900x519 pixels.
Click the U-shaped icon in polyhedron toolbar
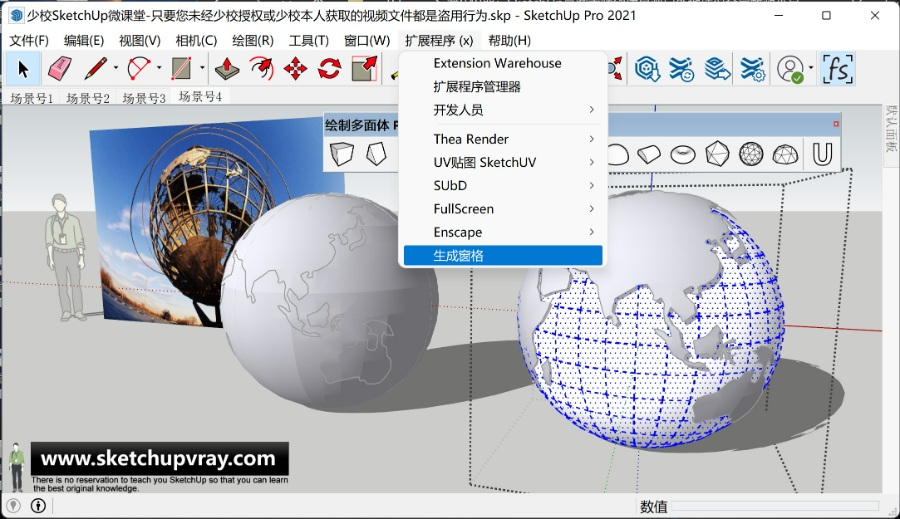tap(822, 154)
